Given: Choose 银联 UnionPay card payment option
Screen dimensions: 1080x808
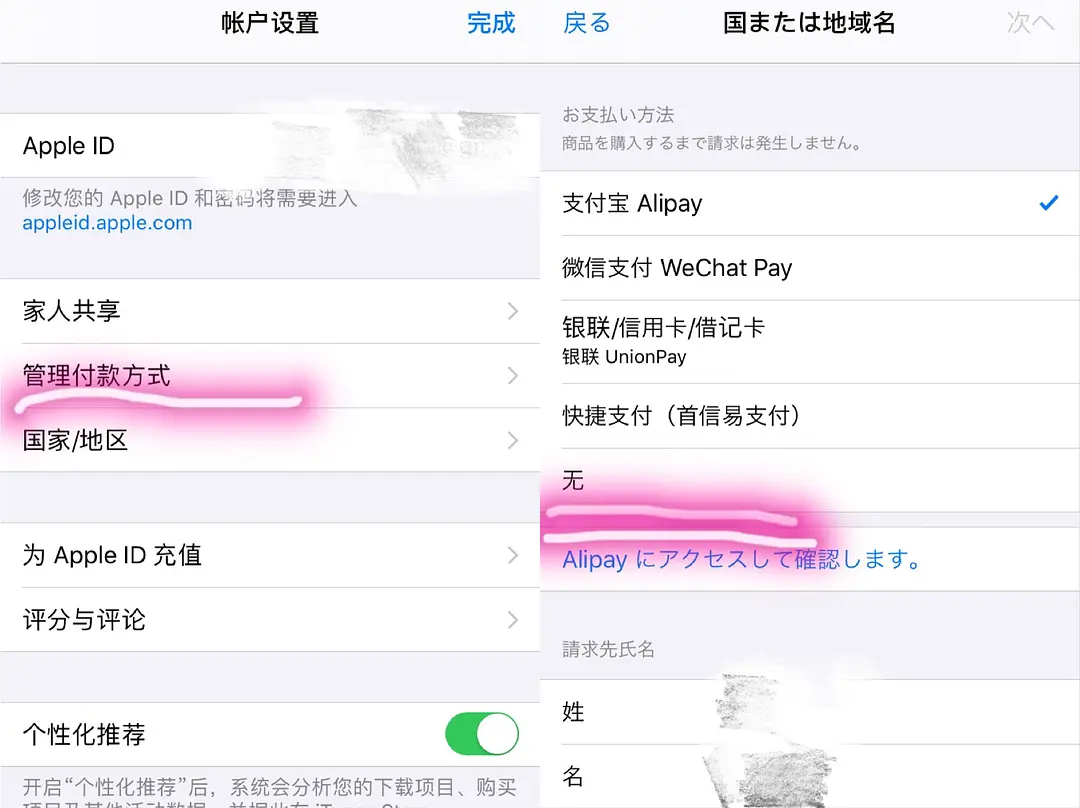Looking at the screenshot, I should [x=810, y=342].
